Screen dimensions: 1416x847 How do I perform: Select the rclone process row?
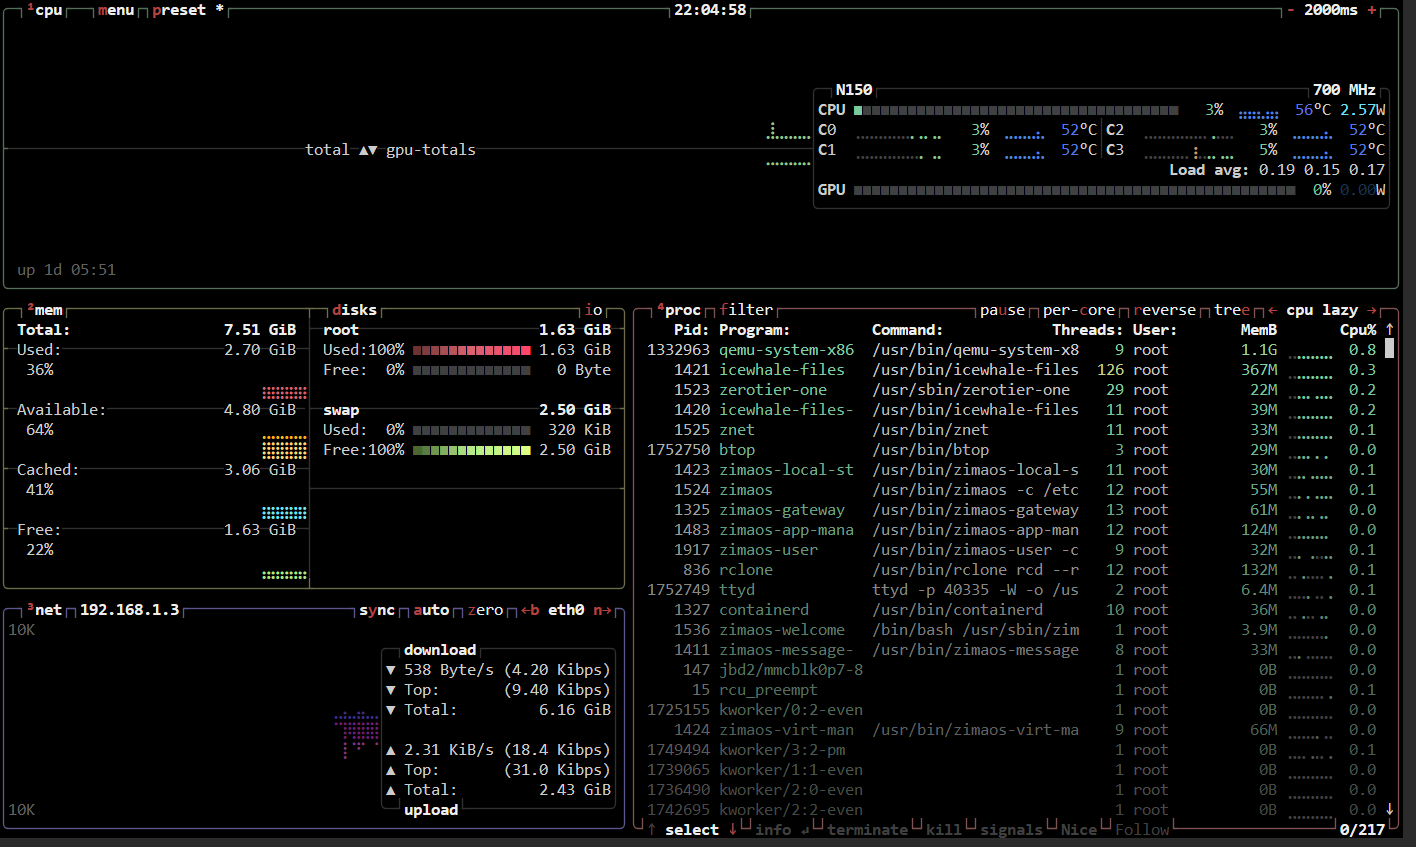[1011, 570]
